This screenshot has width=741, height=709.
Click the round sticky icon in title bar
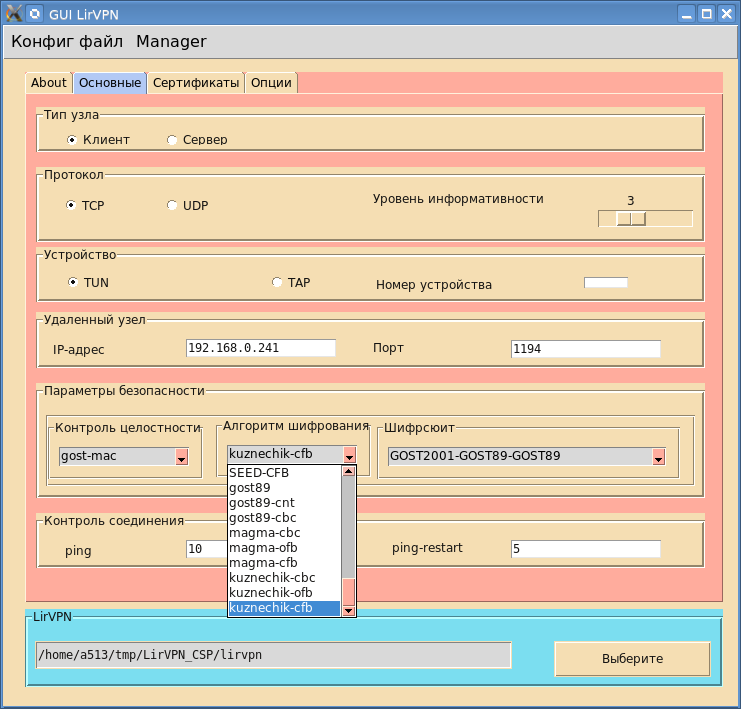(35, 13)
